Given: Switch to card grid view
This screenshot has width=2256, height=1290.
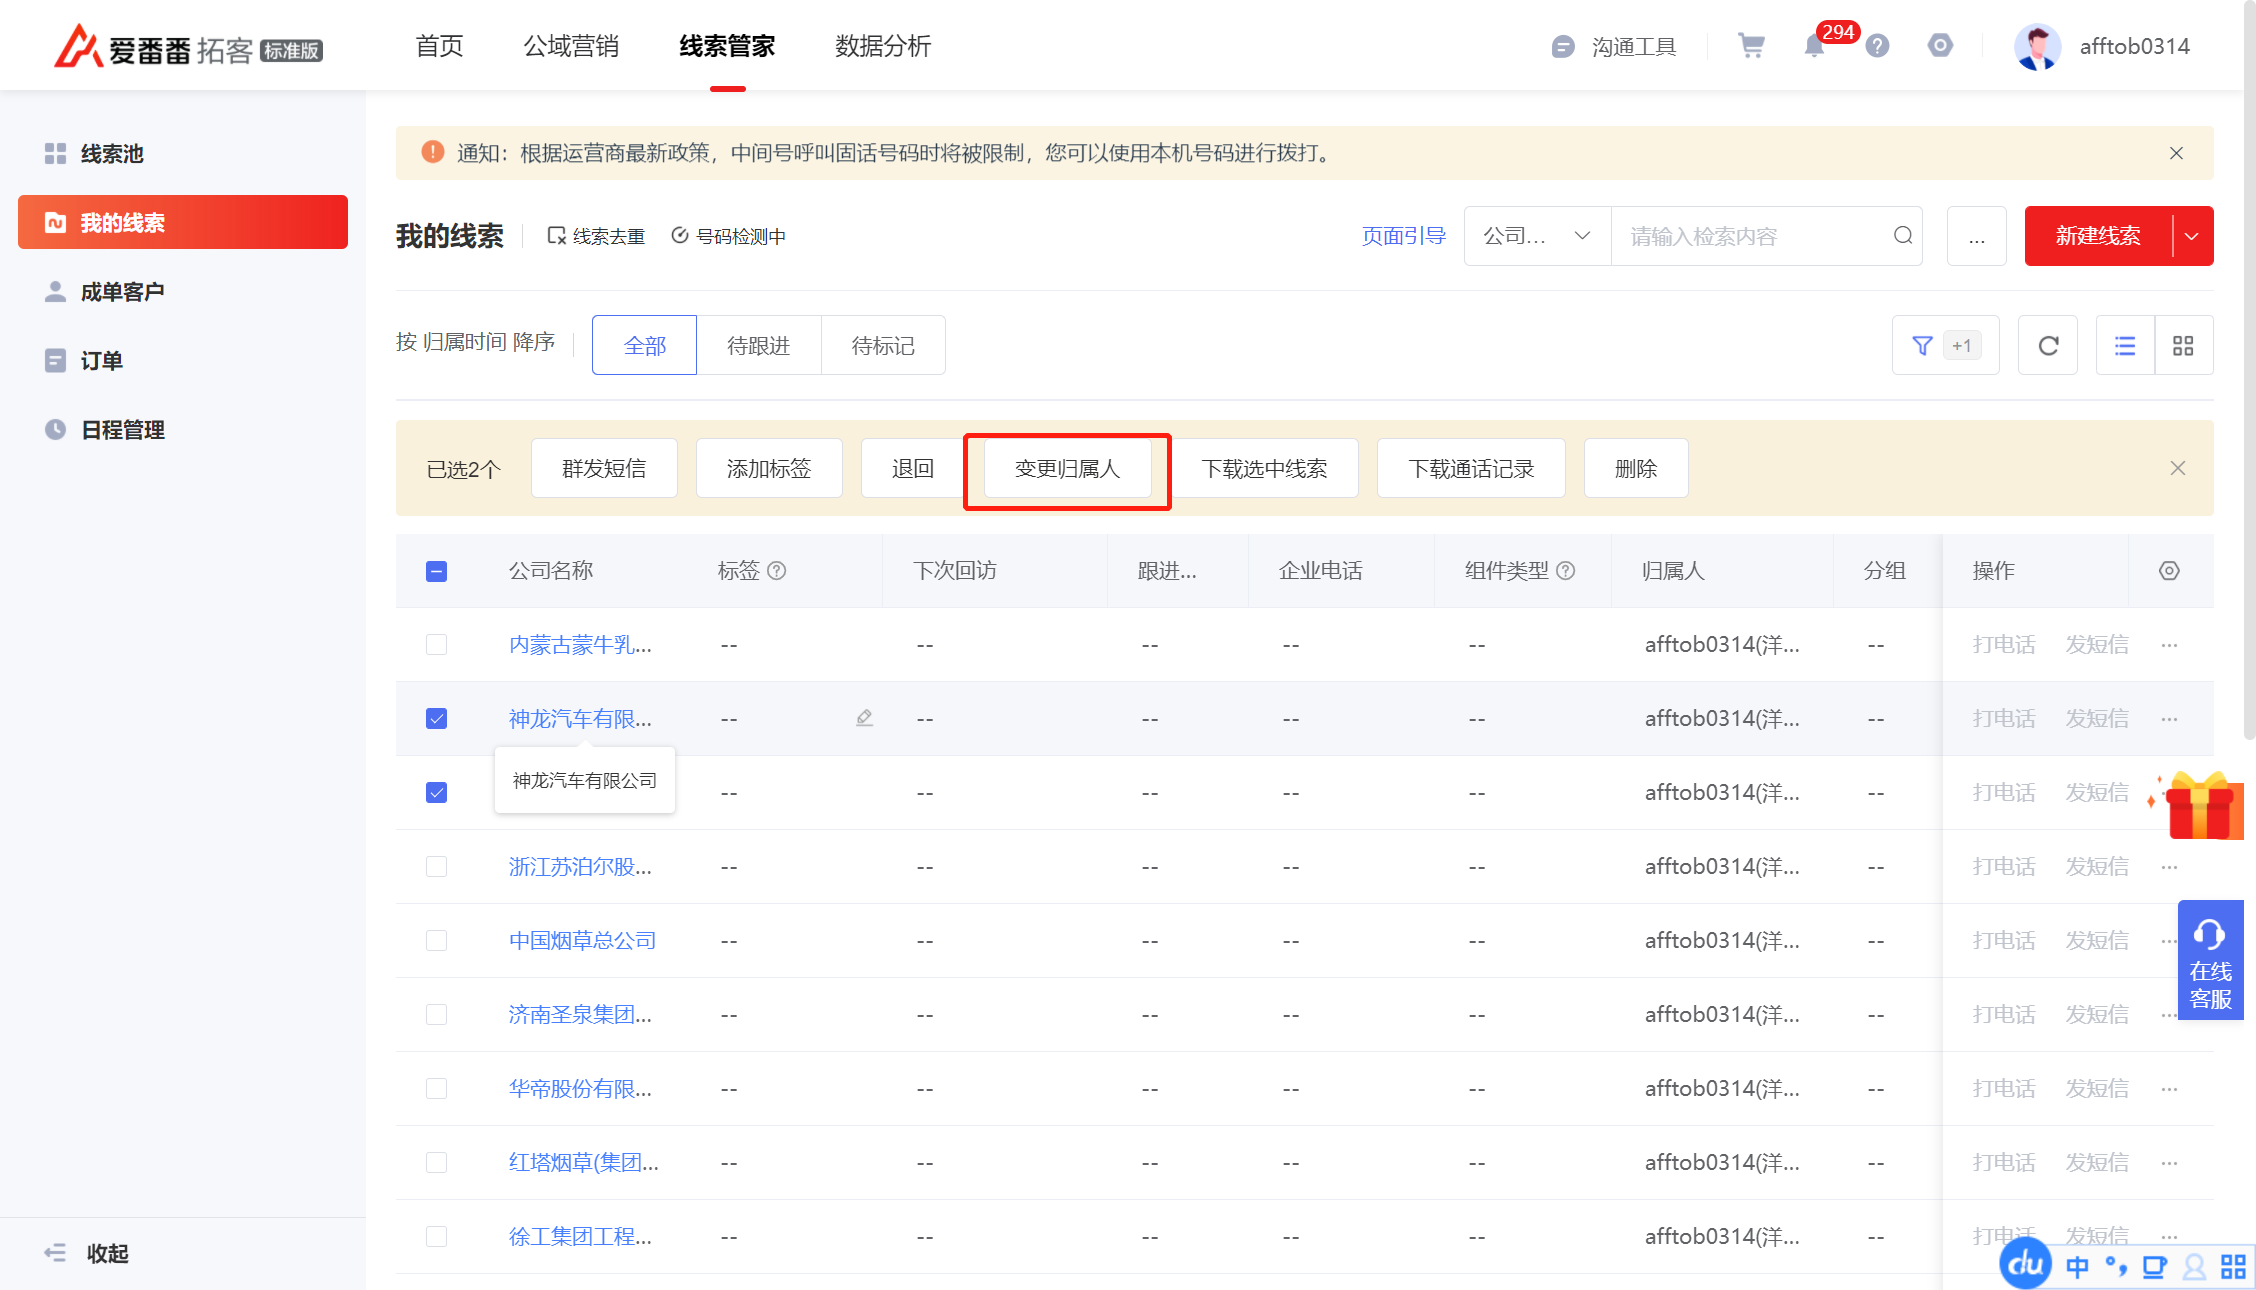Looking at the screenshot, I should click(x=2183, y=346).
